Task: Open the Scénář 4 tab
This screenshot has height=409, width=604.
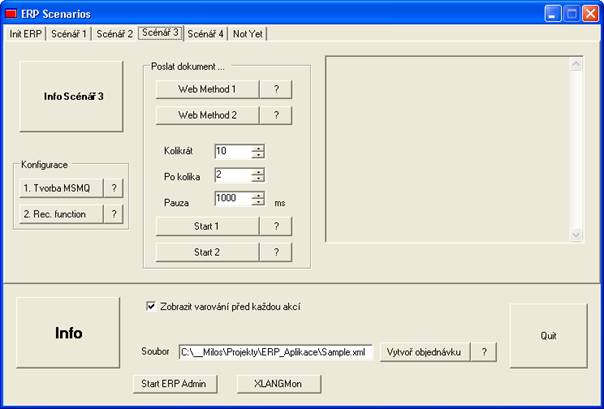Action: pyautogui.click(x=205, y=34)
